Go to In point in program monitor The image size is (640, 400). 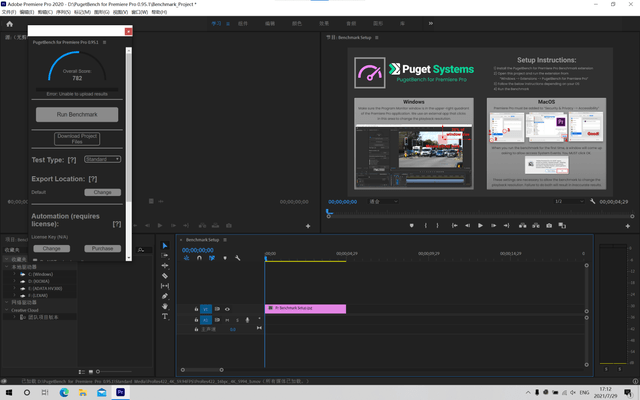[x=454, y=225]
